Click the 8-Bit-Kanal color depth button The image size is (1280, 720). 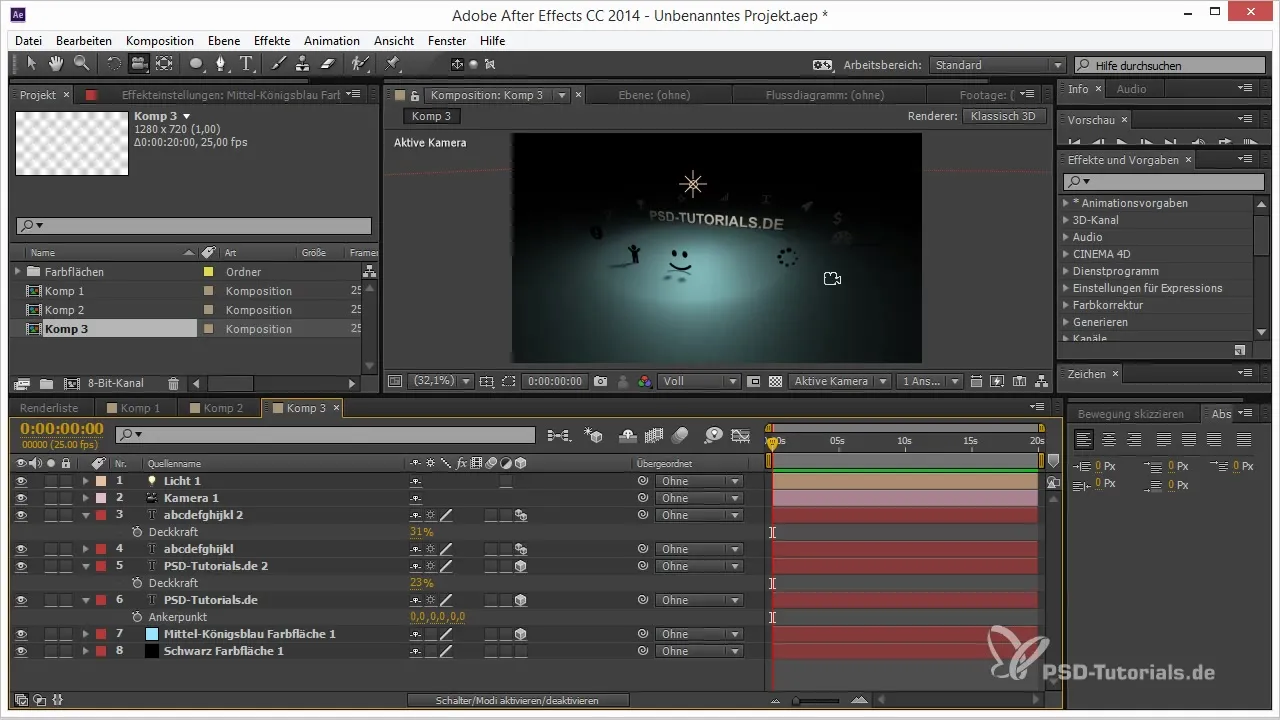116,383
